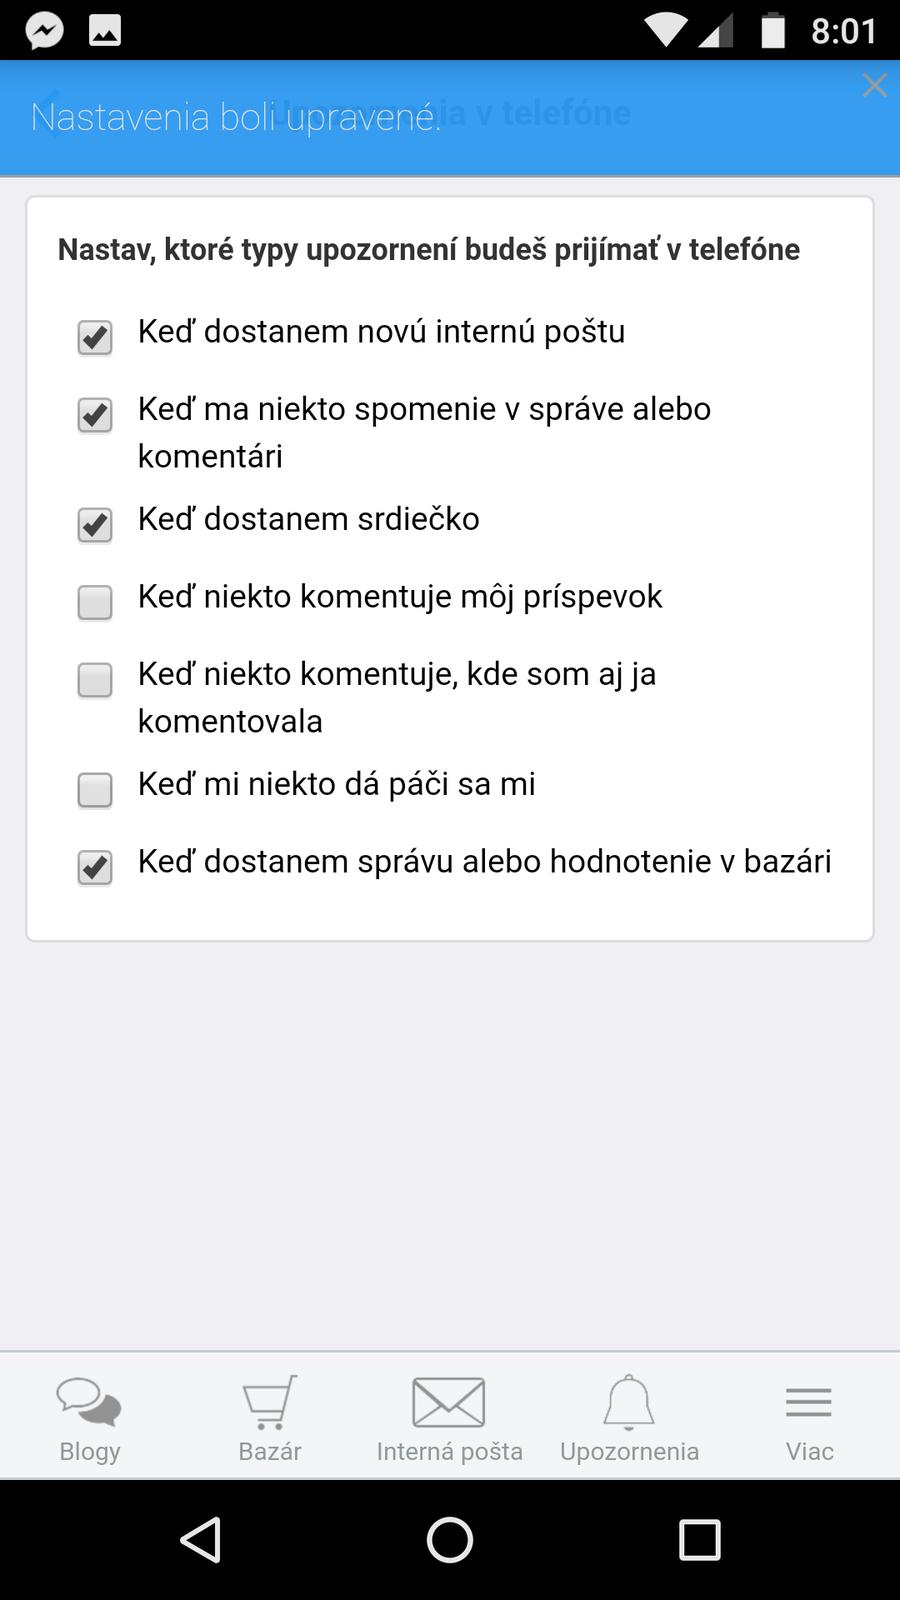This screenshot has height=1600, width=900.
Task: Tap Messenger notification icon in status bar
Action: [45, 31]
